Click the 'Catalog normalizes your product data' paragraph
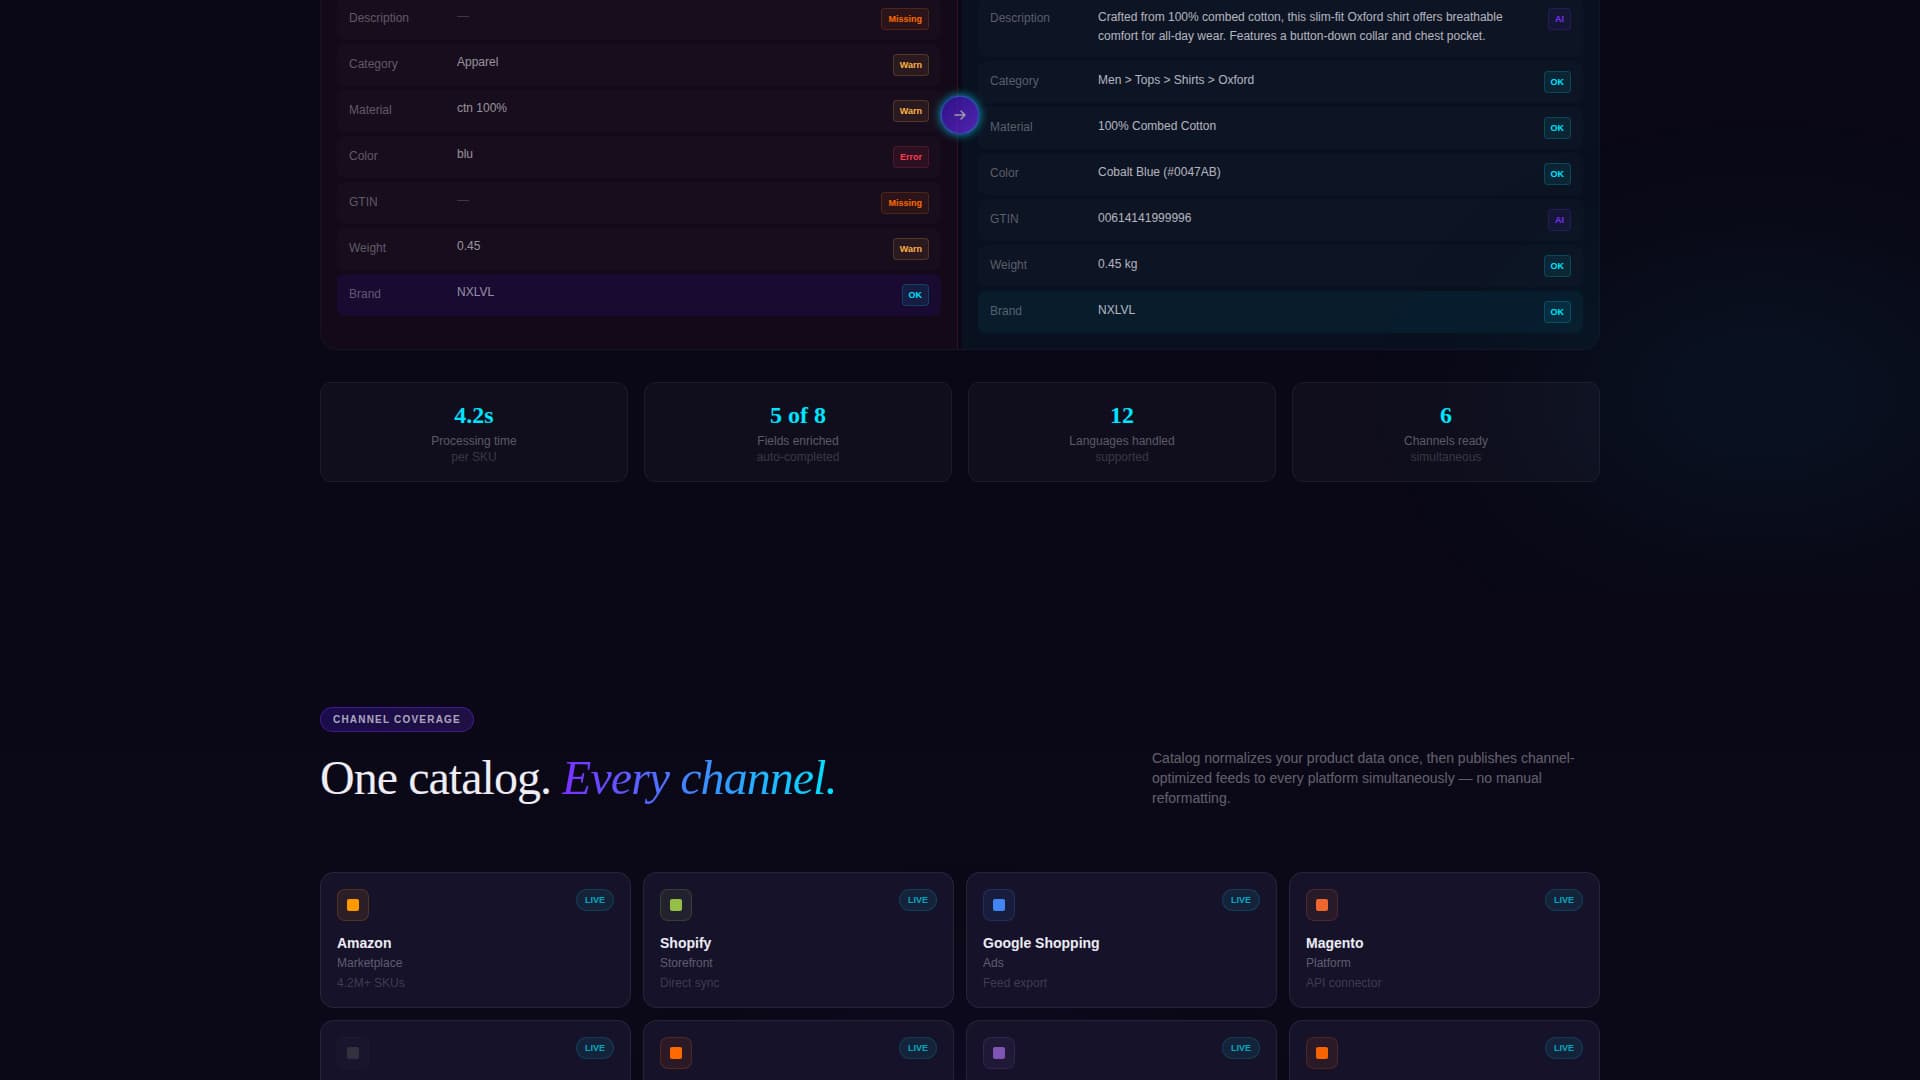Viewport: 1920px width, 1080px height. 1363,778
